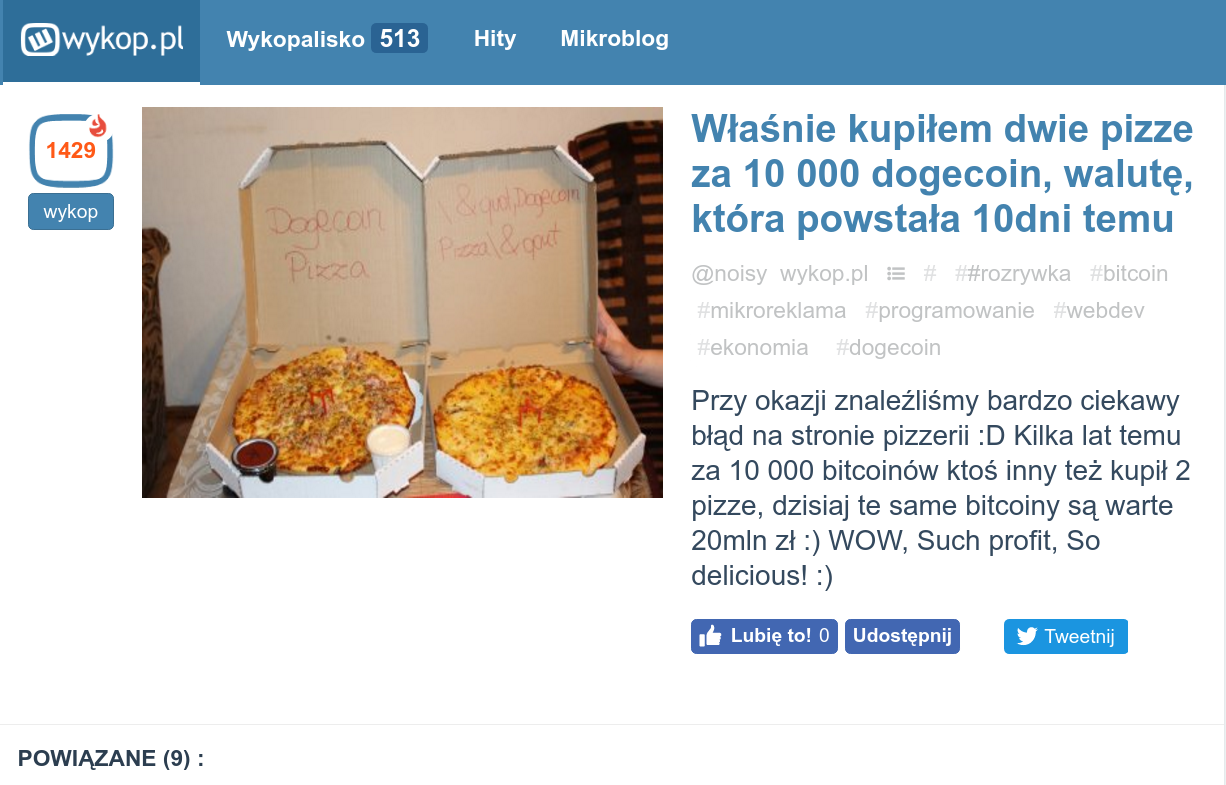Click the 513 Wykopalisko count badge
Viewport: 1226px width, 785px height.
(x=399, y=39)
